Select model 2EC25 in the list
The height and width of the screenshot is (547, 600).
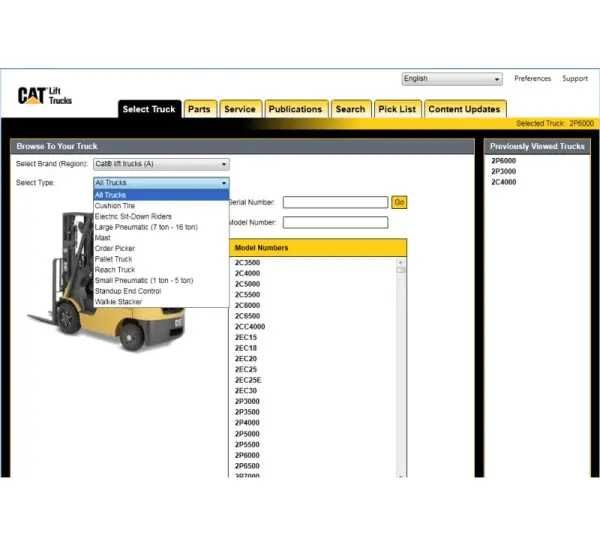(x=246, y=369)
